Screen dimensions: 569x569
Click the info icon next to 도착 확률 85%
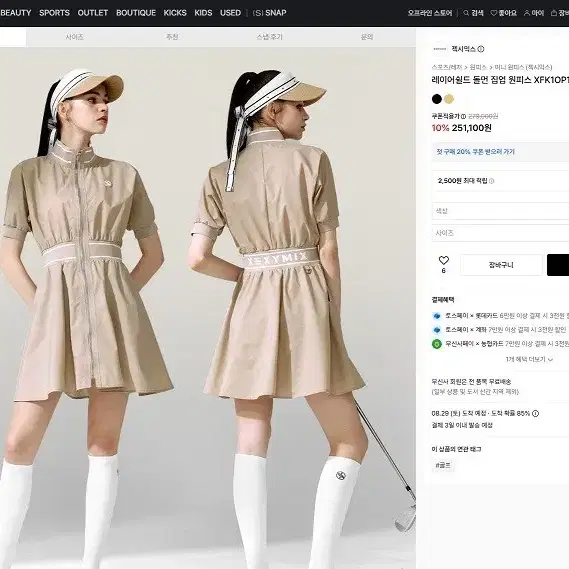coord(535,413)
